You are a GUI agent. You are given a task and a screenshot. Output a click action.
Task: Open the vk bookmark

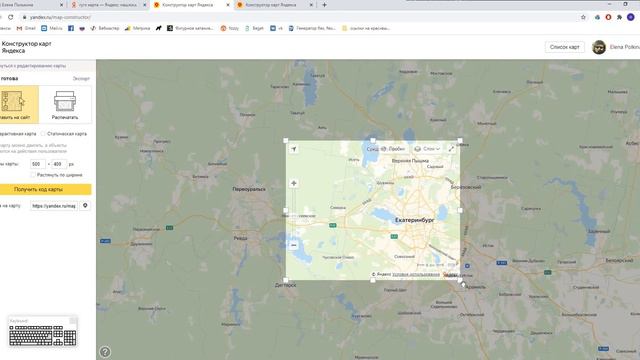point(276,28)
